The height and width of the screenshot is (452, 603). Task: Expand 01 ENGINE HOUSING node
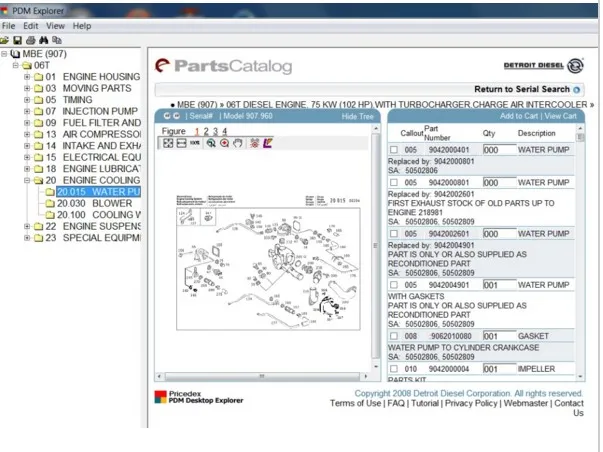[27, 77]
